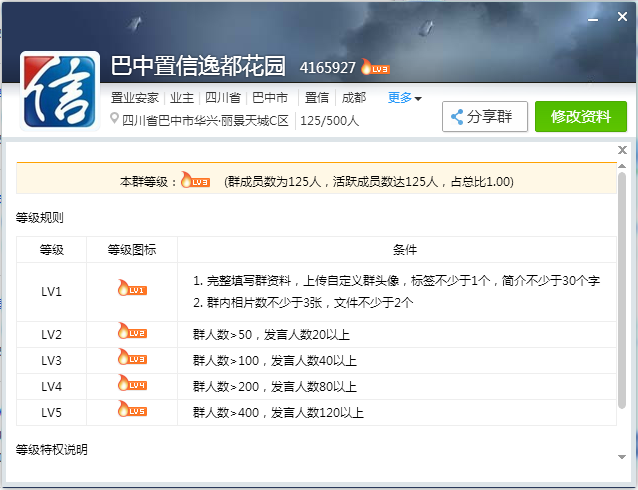The image size is (638, 490).
Task: Click the LV2 level icon in the table
Action: [132, 333]
